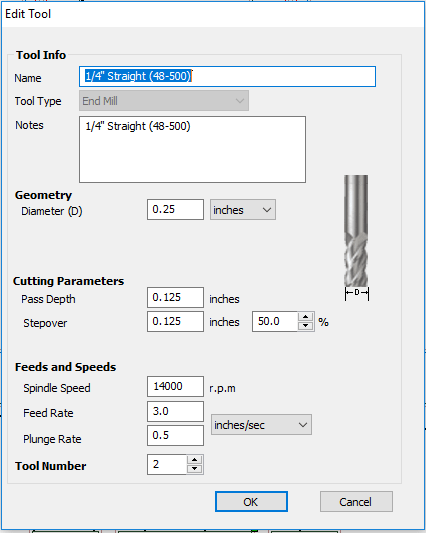This screenshot has height=533, width=426.
Task: Open the diameter units inches dropdown
Action: (x=243, y=210)
